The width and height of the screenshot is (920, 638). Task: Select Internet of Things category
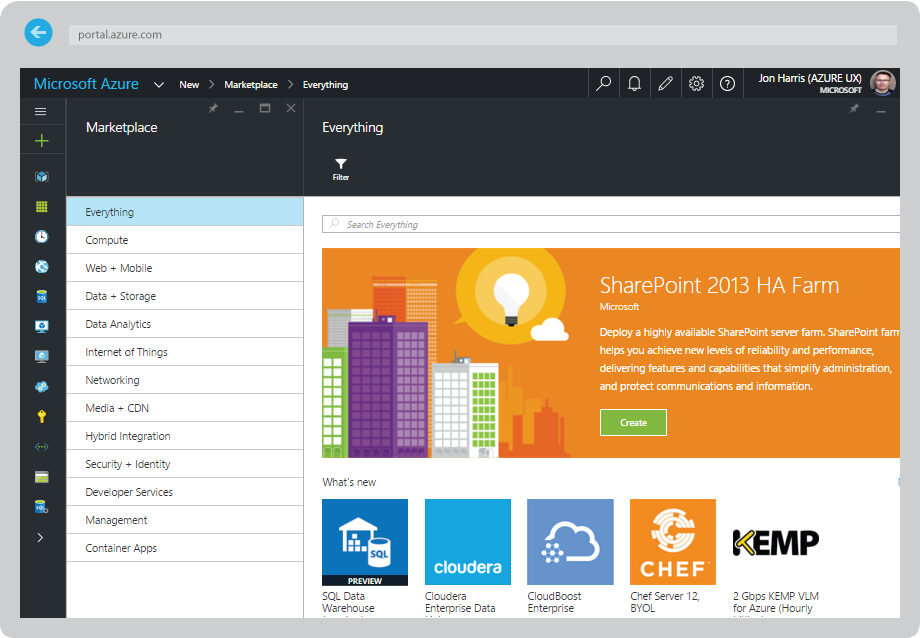click(x=184, y=352)
